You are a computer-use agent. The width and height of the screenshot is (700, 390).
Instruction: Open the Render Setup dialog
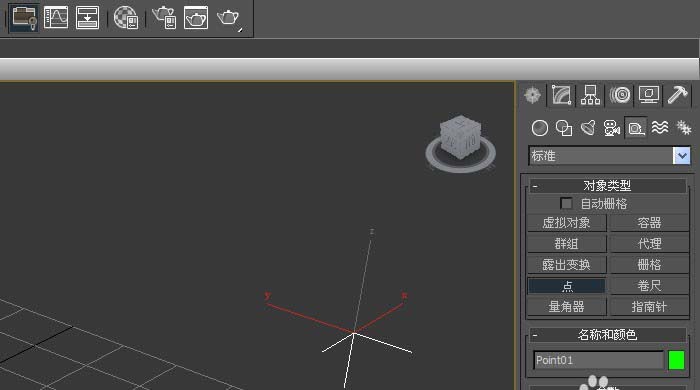164,17
